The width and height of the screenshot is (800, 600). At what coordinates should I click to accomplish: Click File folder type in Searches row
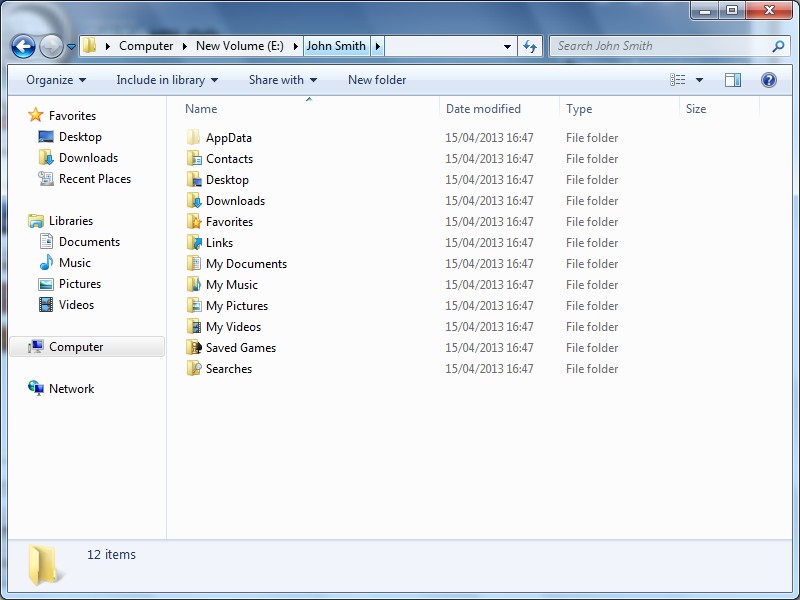pos(592,368)
